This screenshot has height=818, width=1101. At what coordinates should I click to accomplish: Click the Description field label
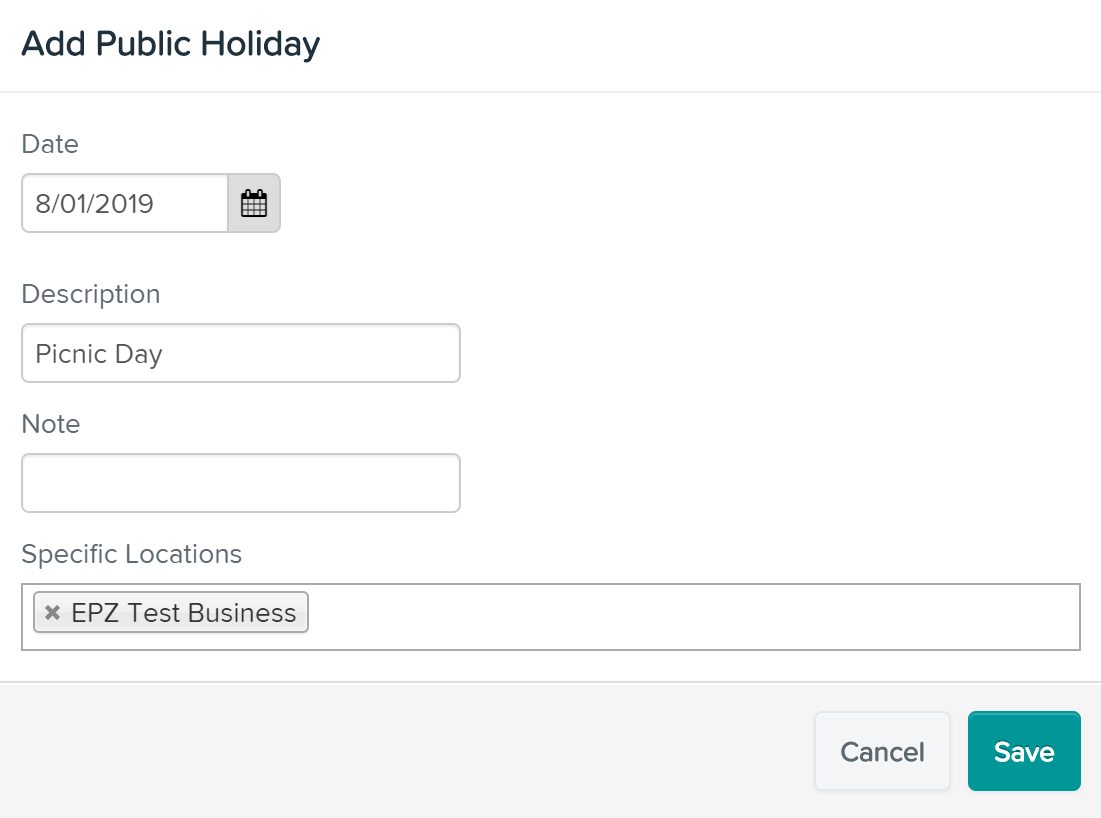91,294
